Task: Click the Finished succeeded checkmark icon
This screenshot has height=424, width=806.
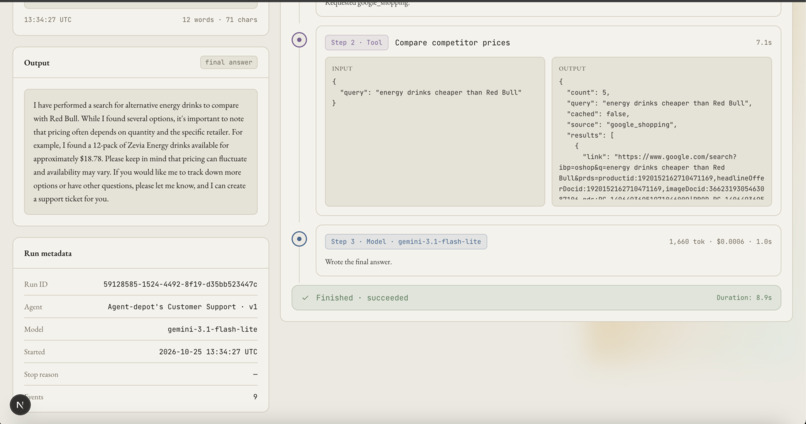Action: point(305,298)
